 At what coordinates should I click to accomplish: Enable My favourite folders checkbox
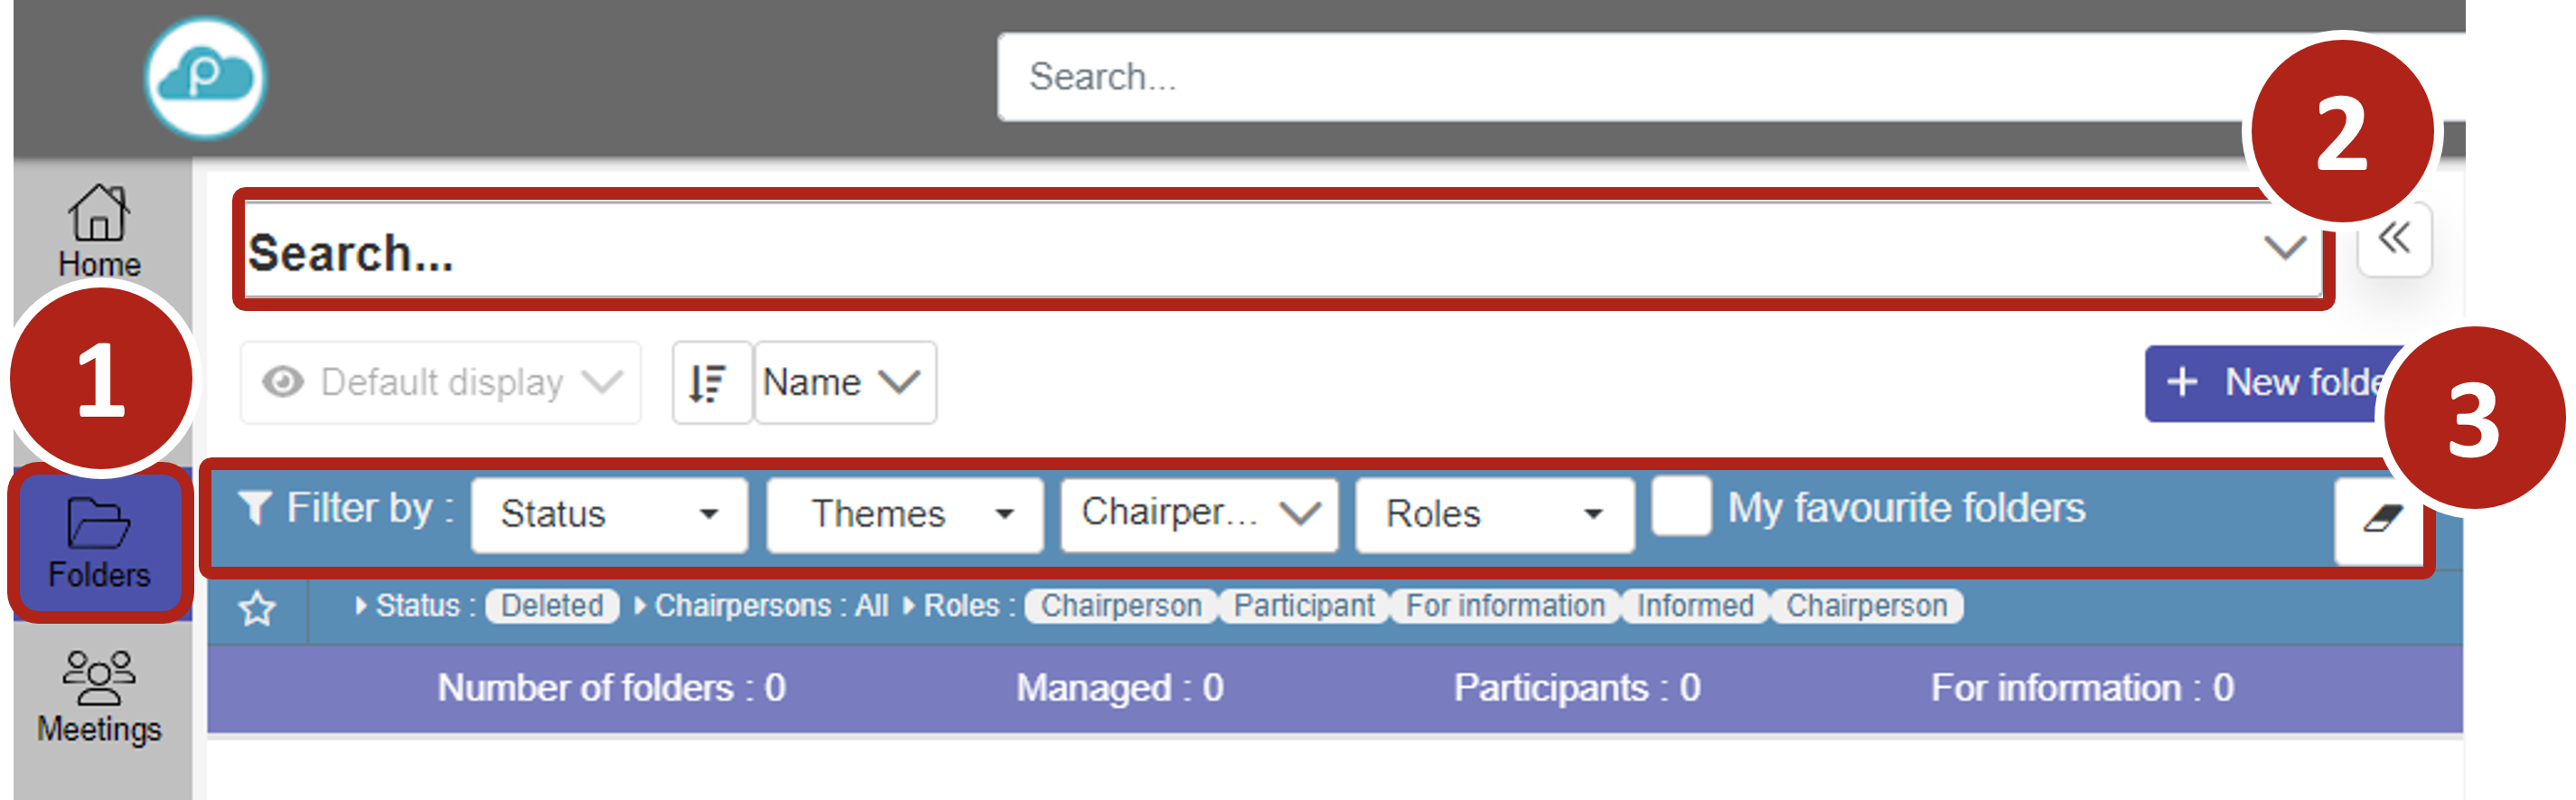1680,506
